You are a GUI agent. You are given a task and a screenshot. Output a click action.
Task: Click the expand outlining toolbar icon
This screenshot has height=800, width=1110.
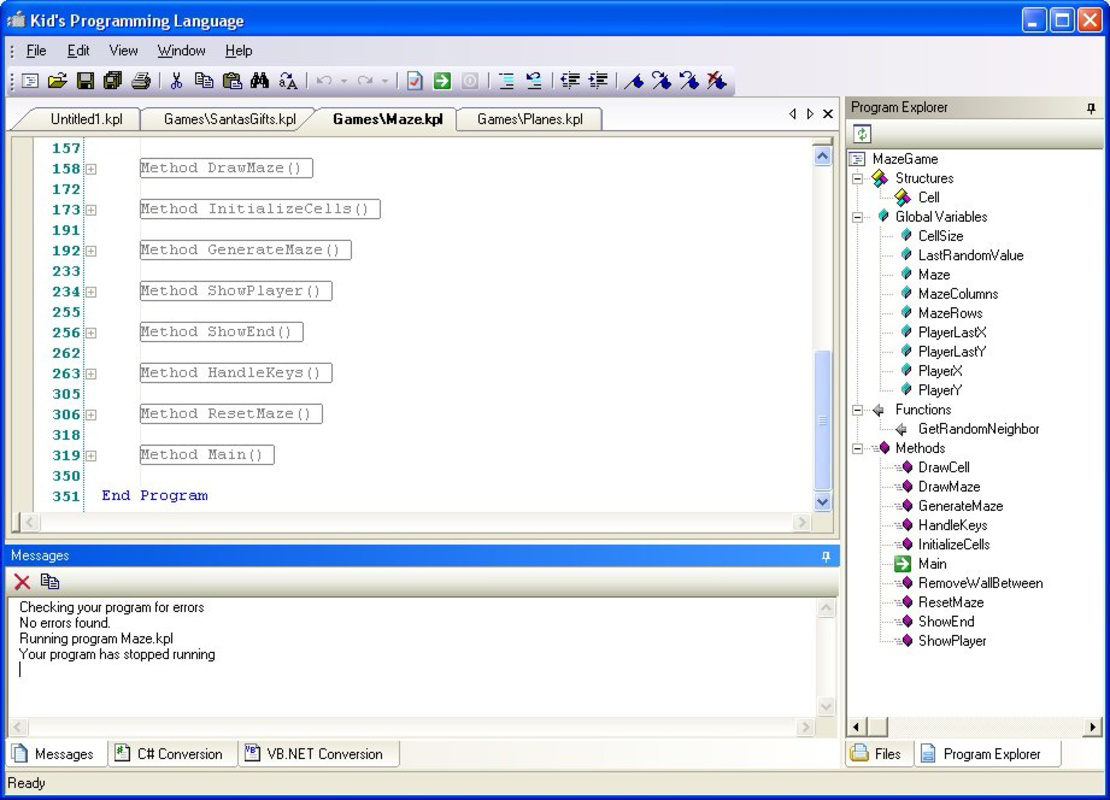click(x=534, y=81)
